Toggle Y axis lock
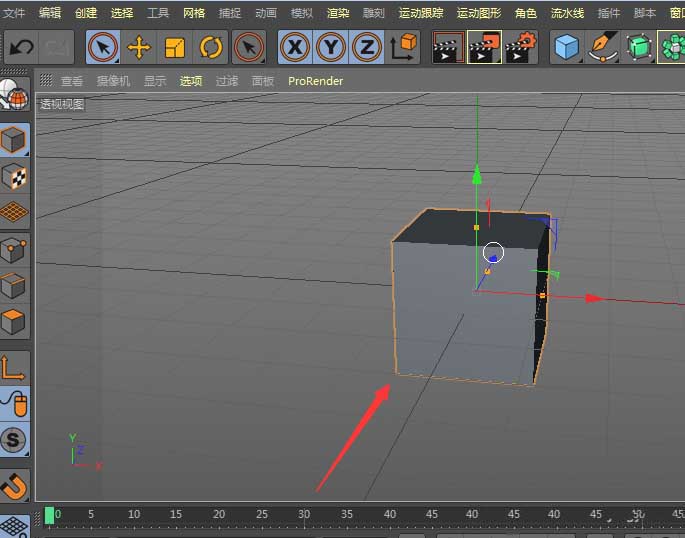The height and width of the screenshot is (538, 685). point(331,47)
